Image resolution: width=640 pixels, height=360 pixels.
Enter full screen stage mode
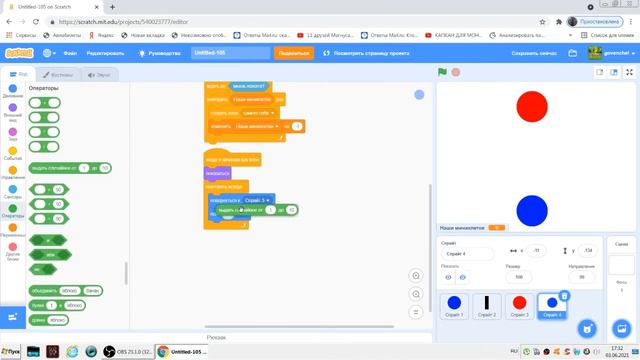point(629,72)
